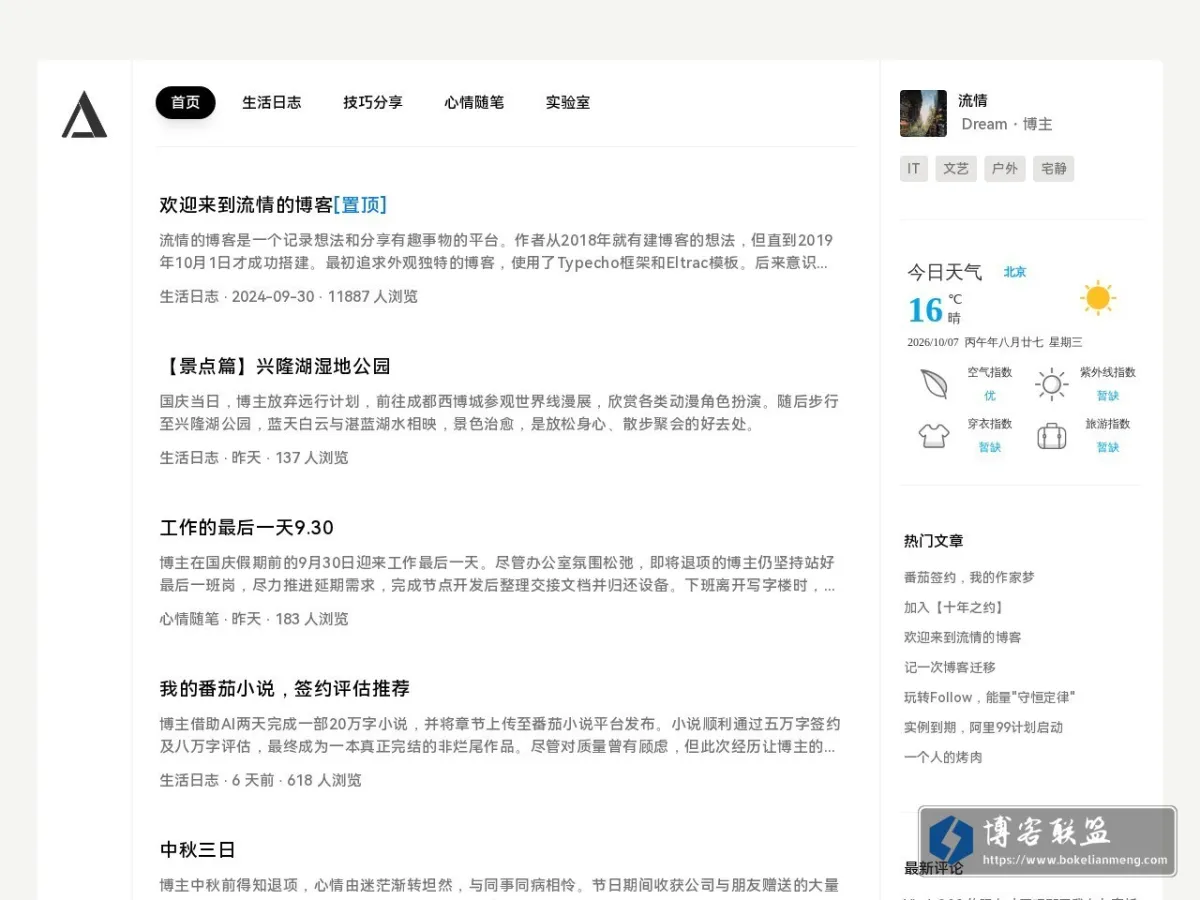Click the triangular A site logo
This screenshot has height=900, width=1200.
(84, 114)
